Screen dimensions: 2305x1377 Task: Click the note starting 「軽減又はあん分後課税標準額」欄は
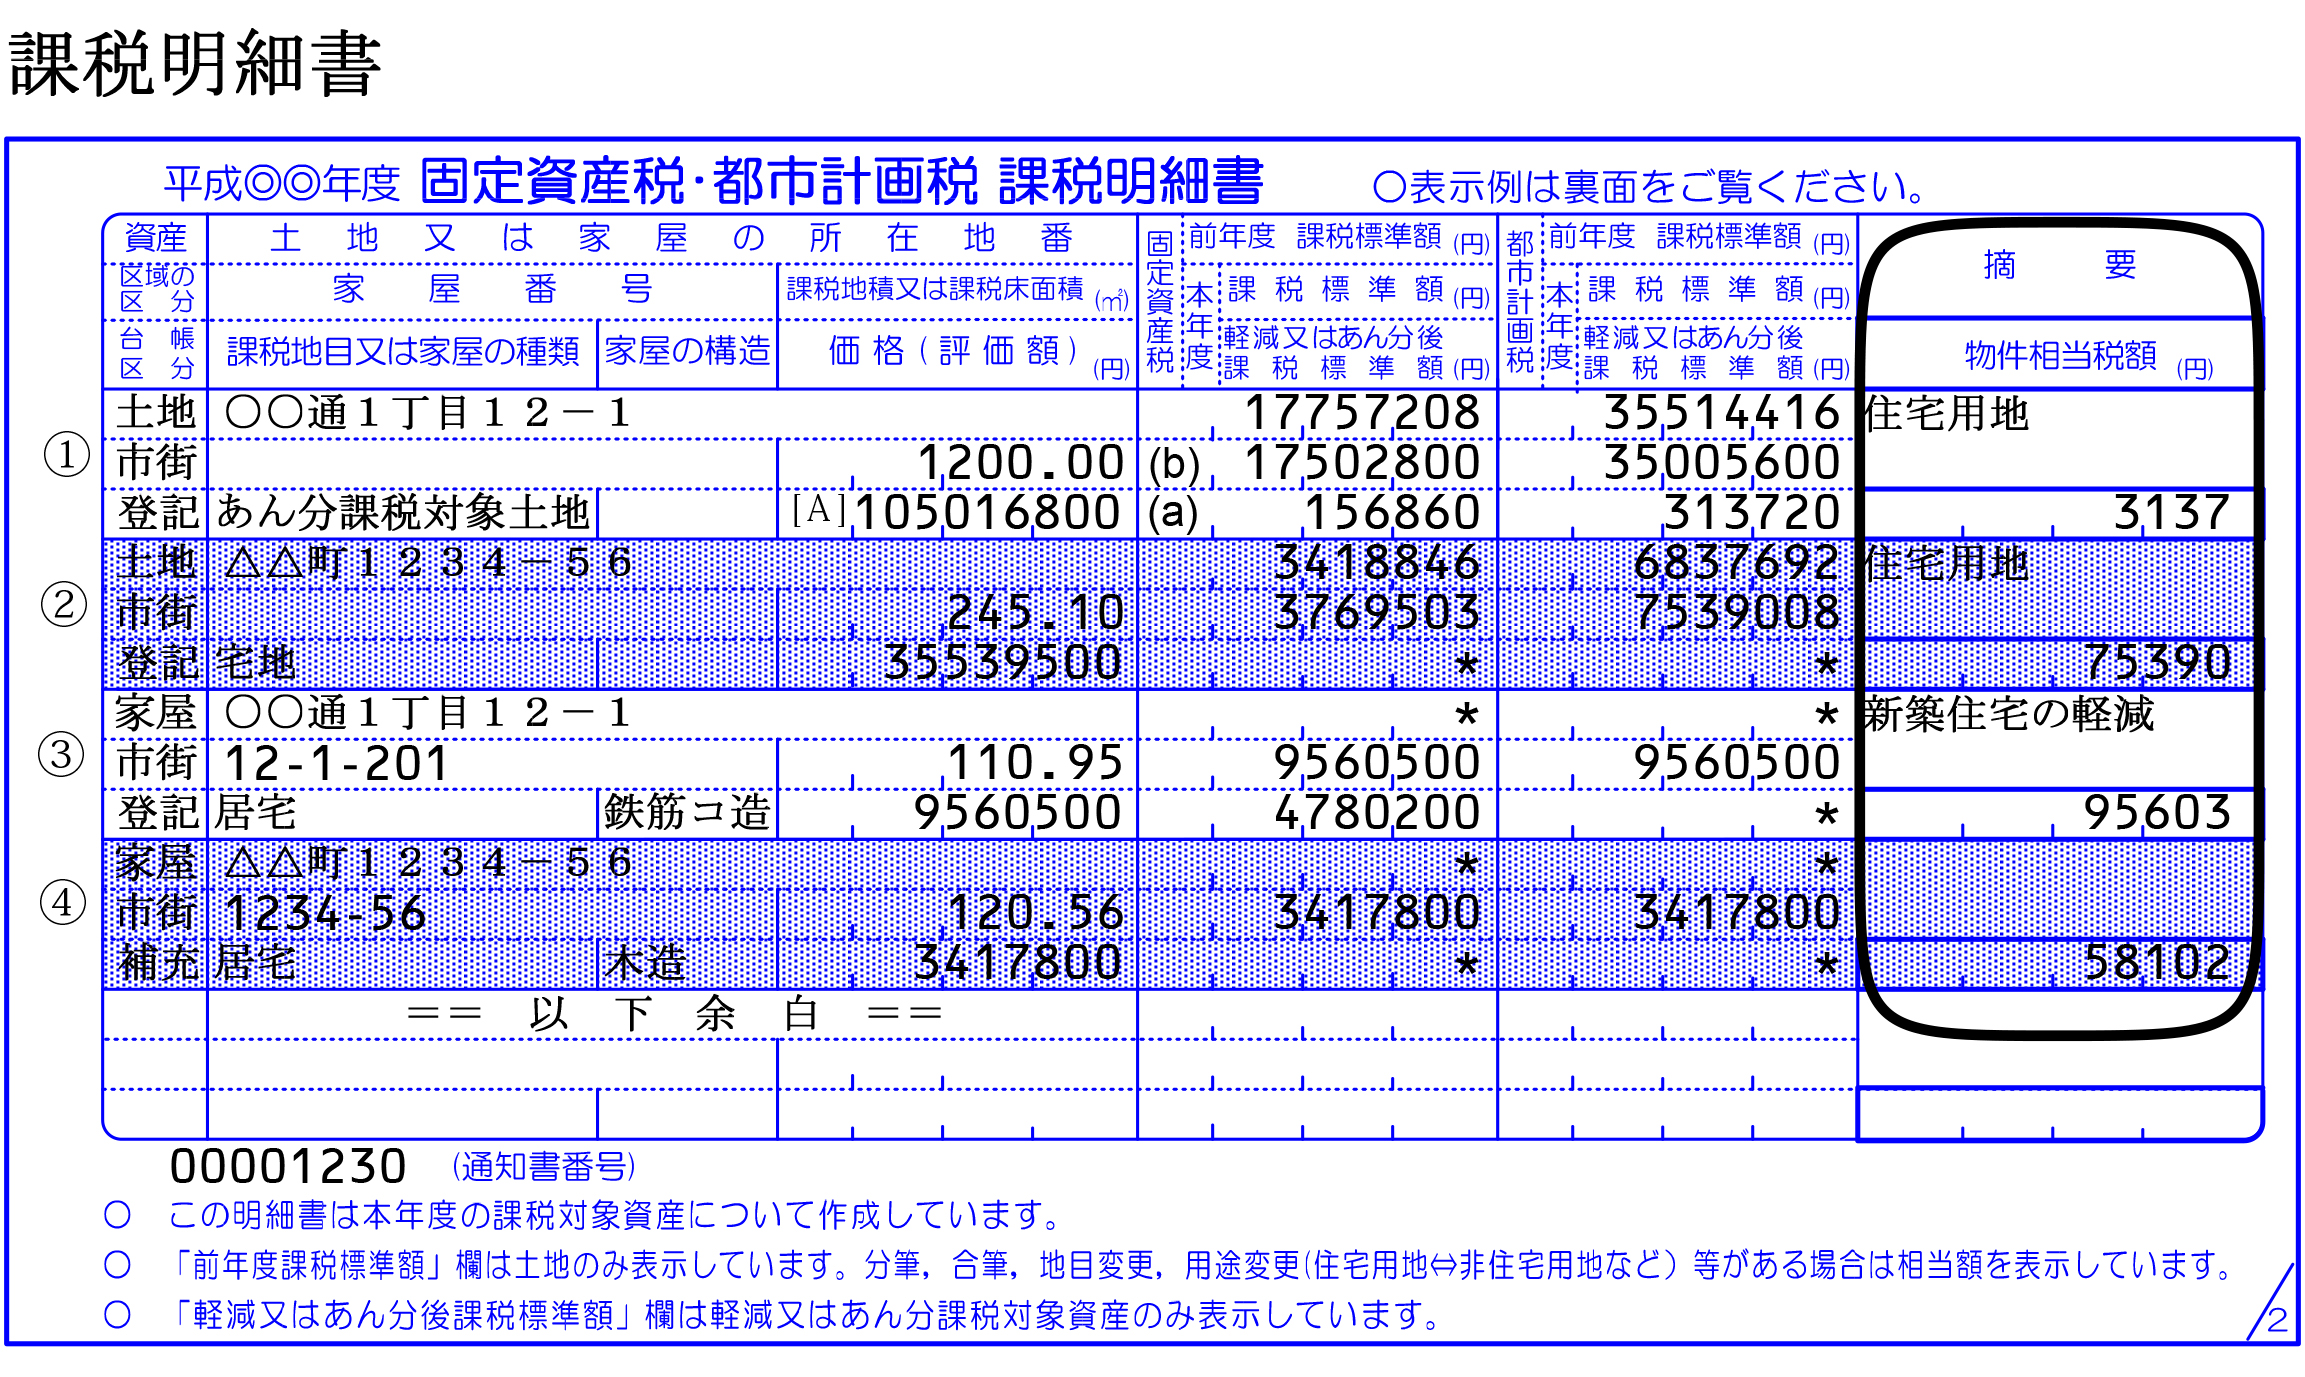tap(805, 1315)
